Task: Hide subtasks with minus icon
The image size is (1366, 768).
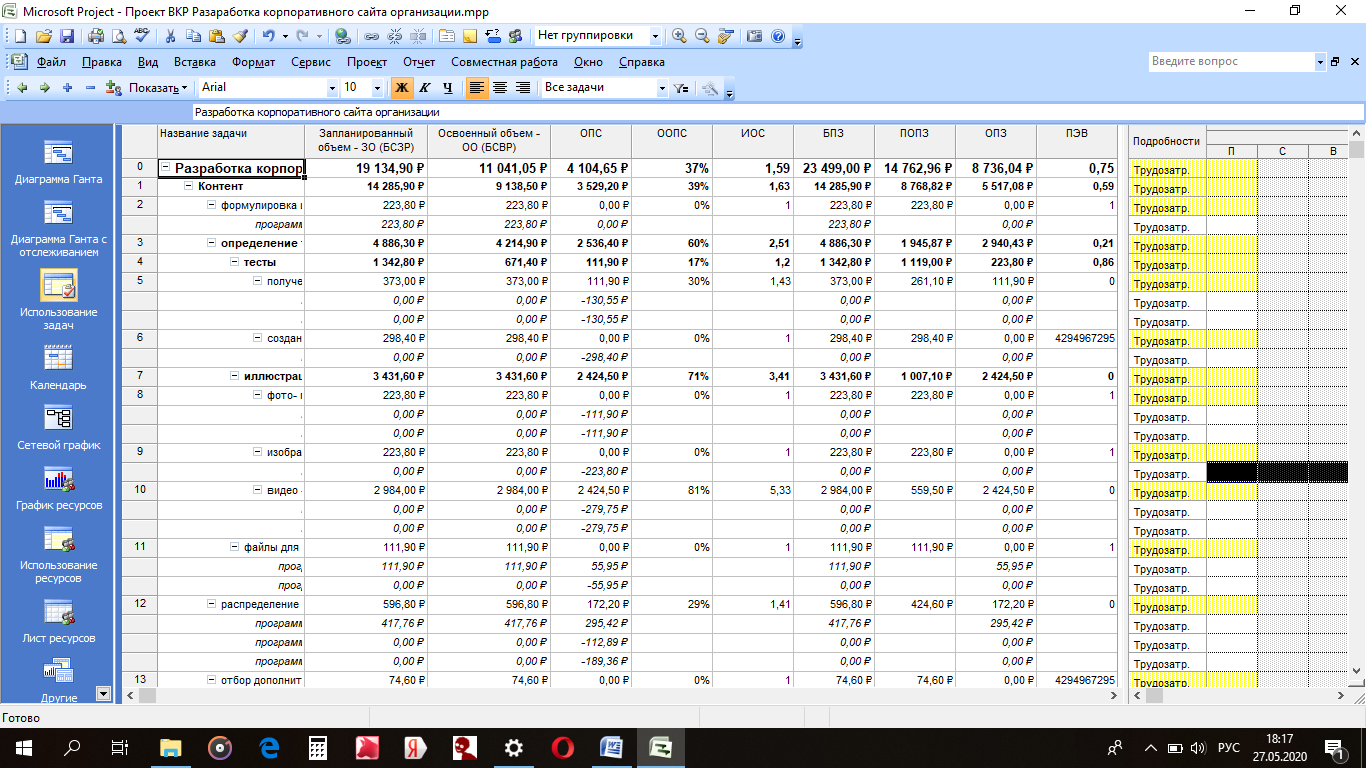Action: 90,88
